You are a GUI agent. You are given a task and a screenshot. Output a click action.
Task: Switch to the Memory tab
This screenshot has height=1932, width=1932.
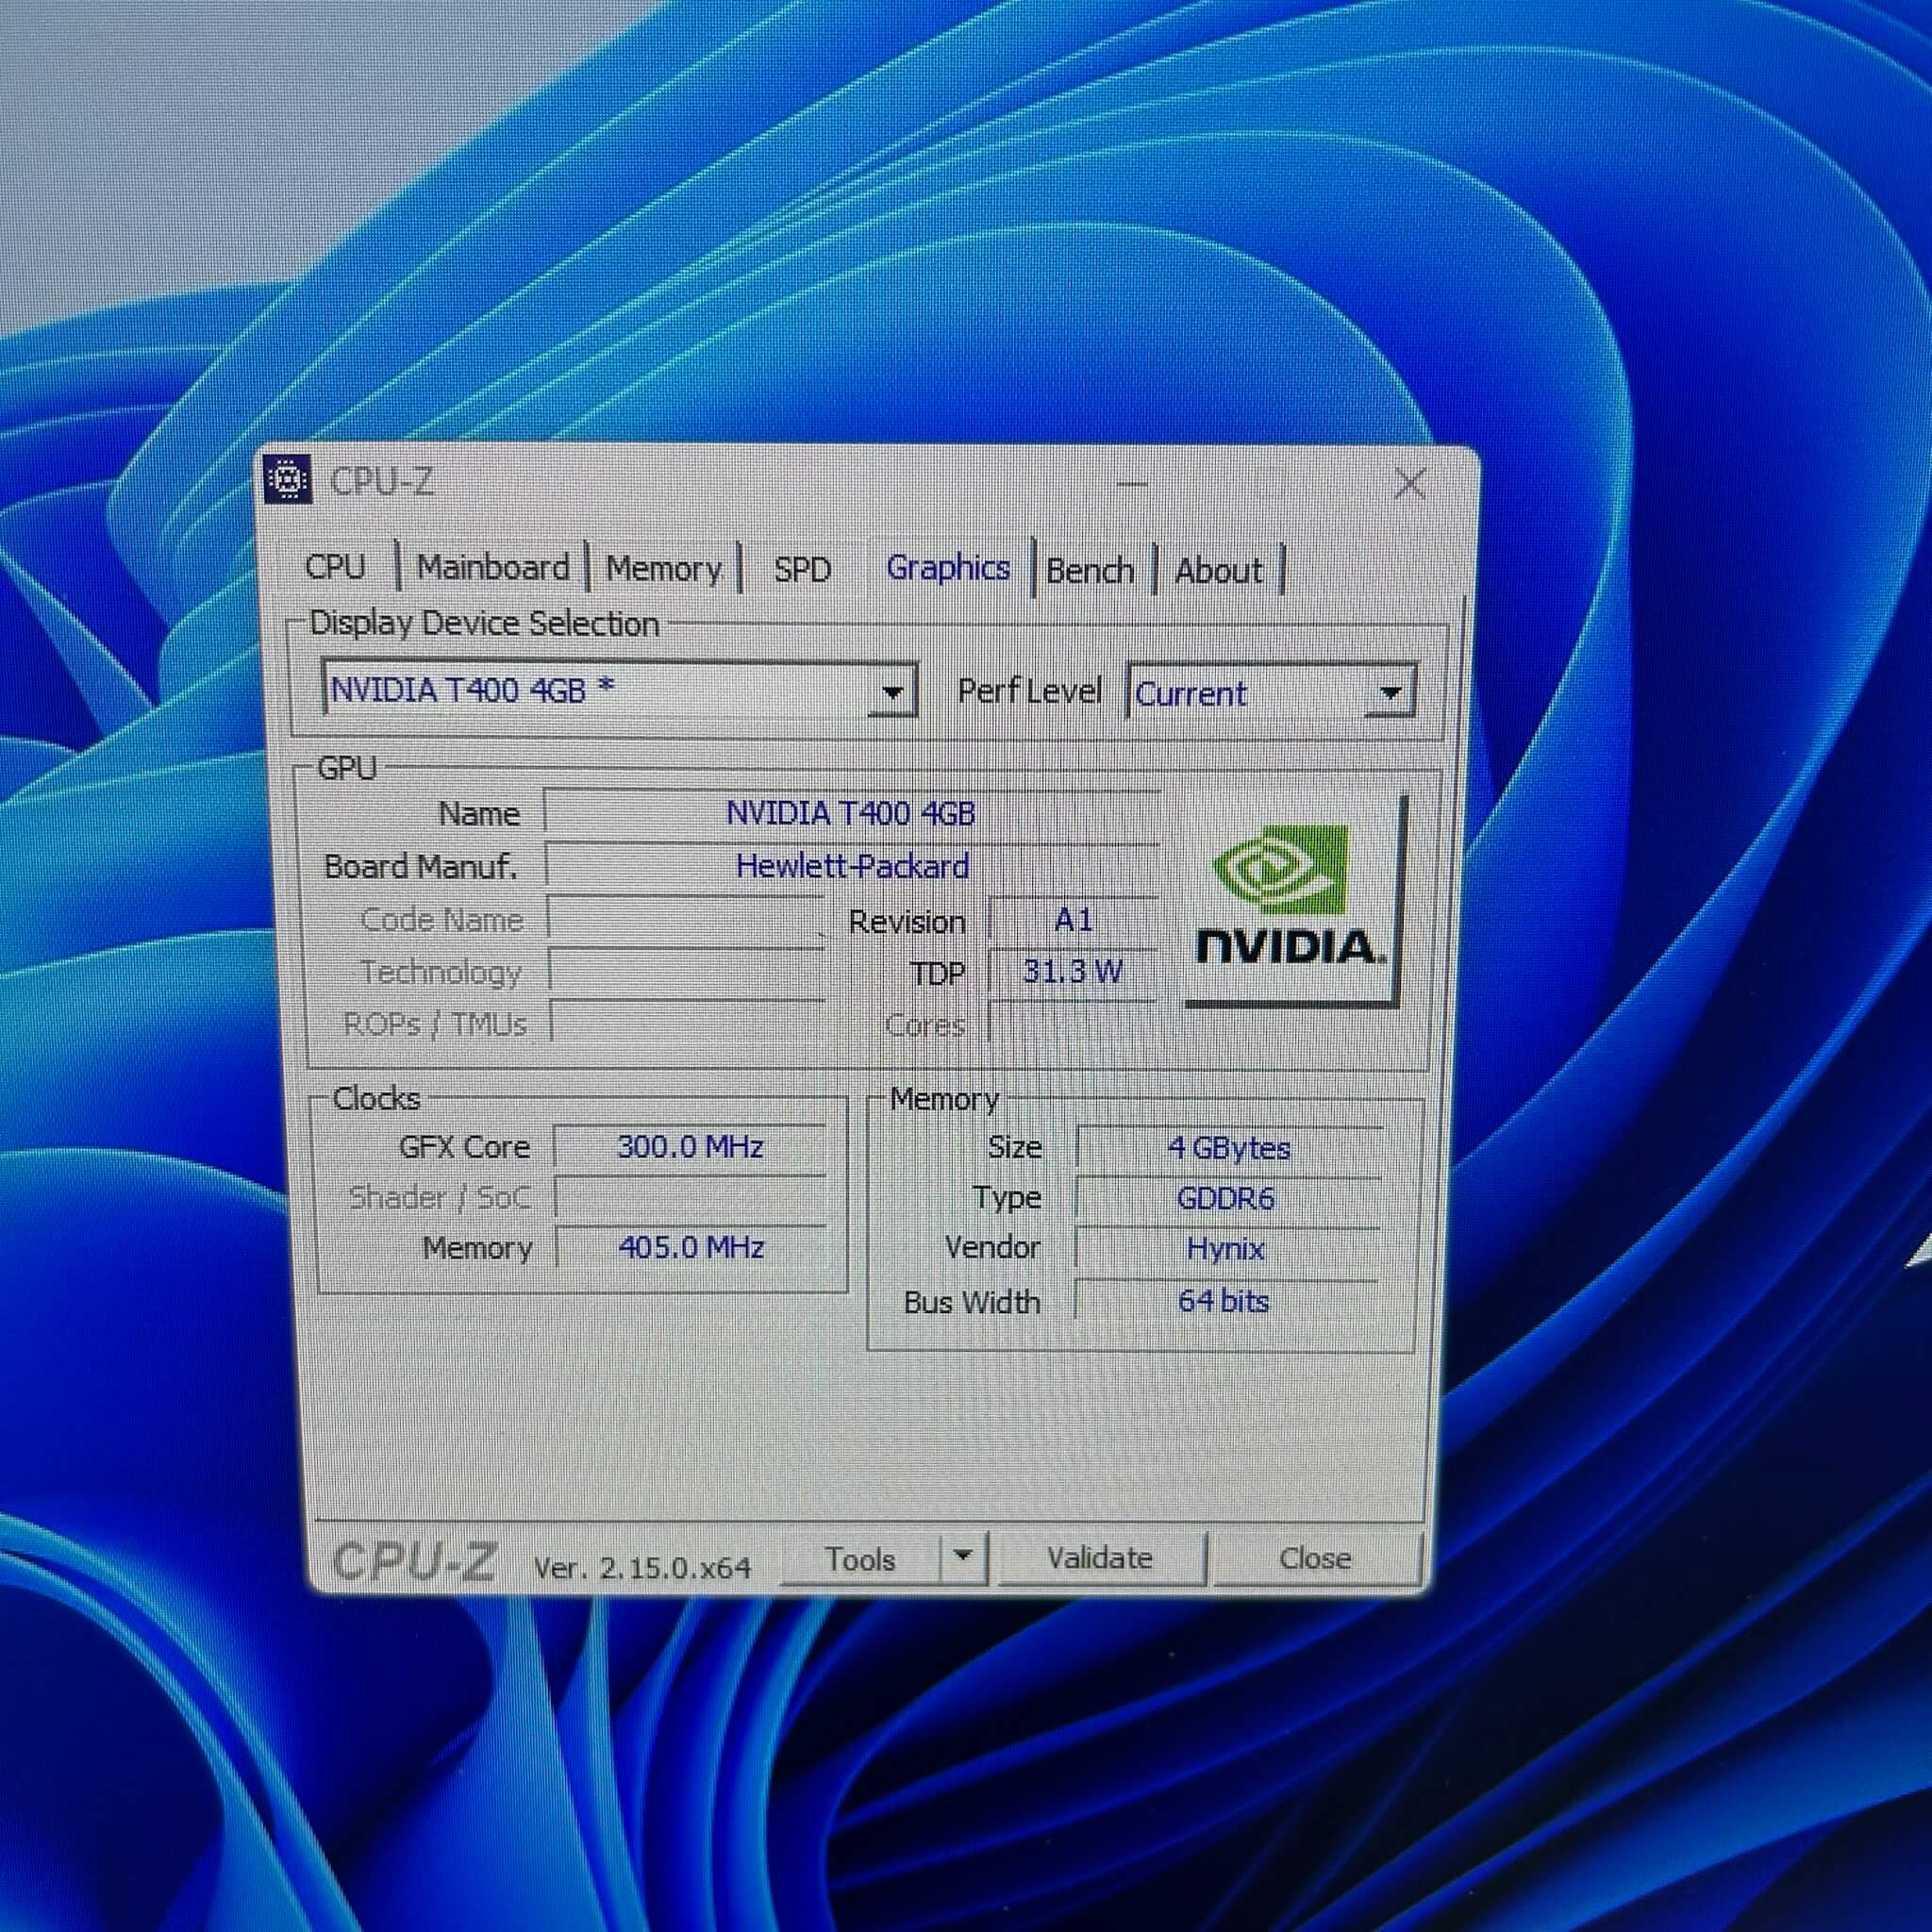[663, 568]
